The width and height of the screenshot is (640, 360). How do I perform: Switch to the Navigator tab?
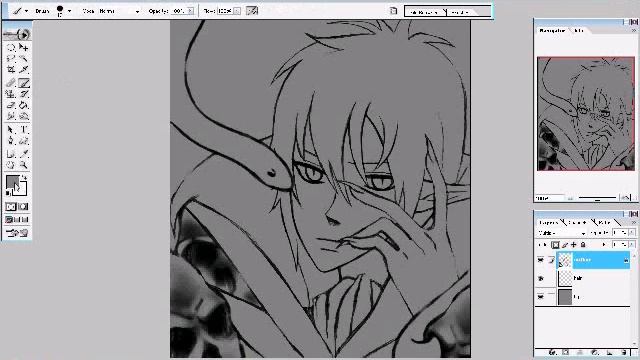click(552, 31)
